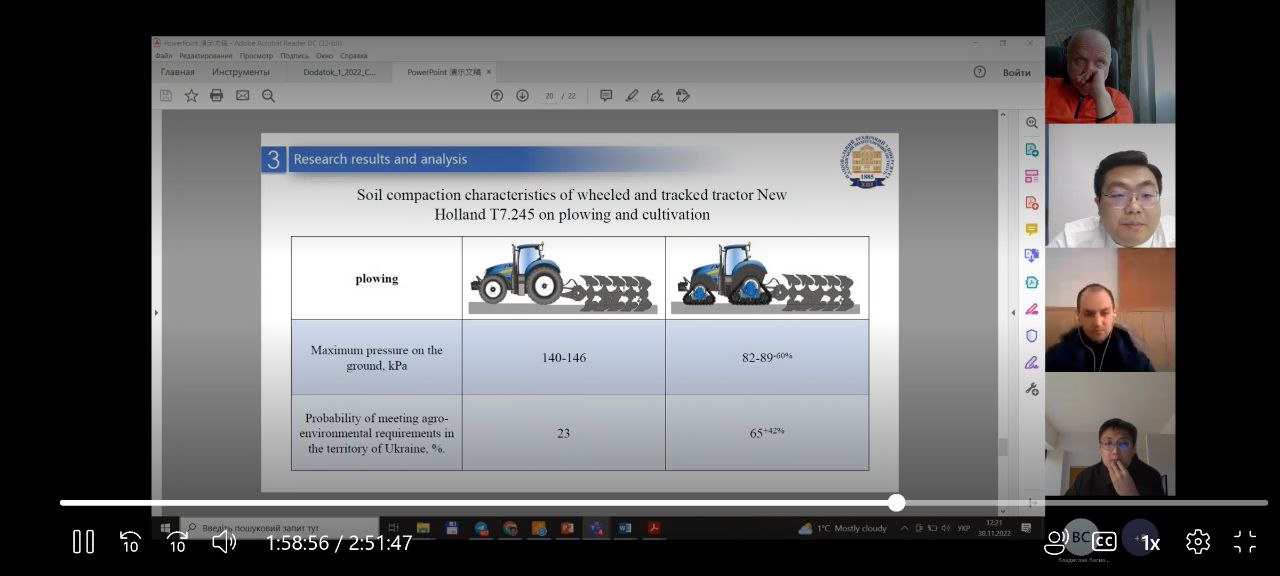Bookmark the file with star icon
Image resolution: width=1280 pixels, height=576 pixels.
pyautogui.click(x=191, y=96)
